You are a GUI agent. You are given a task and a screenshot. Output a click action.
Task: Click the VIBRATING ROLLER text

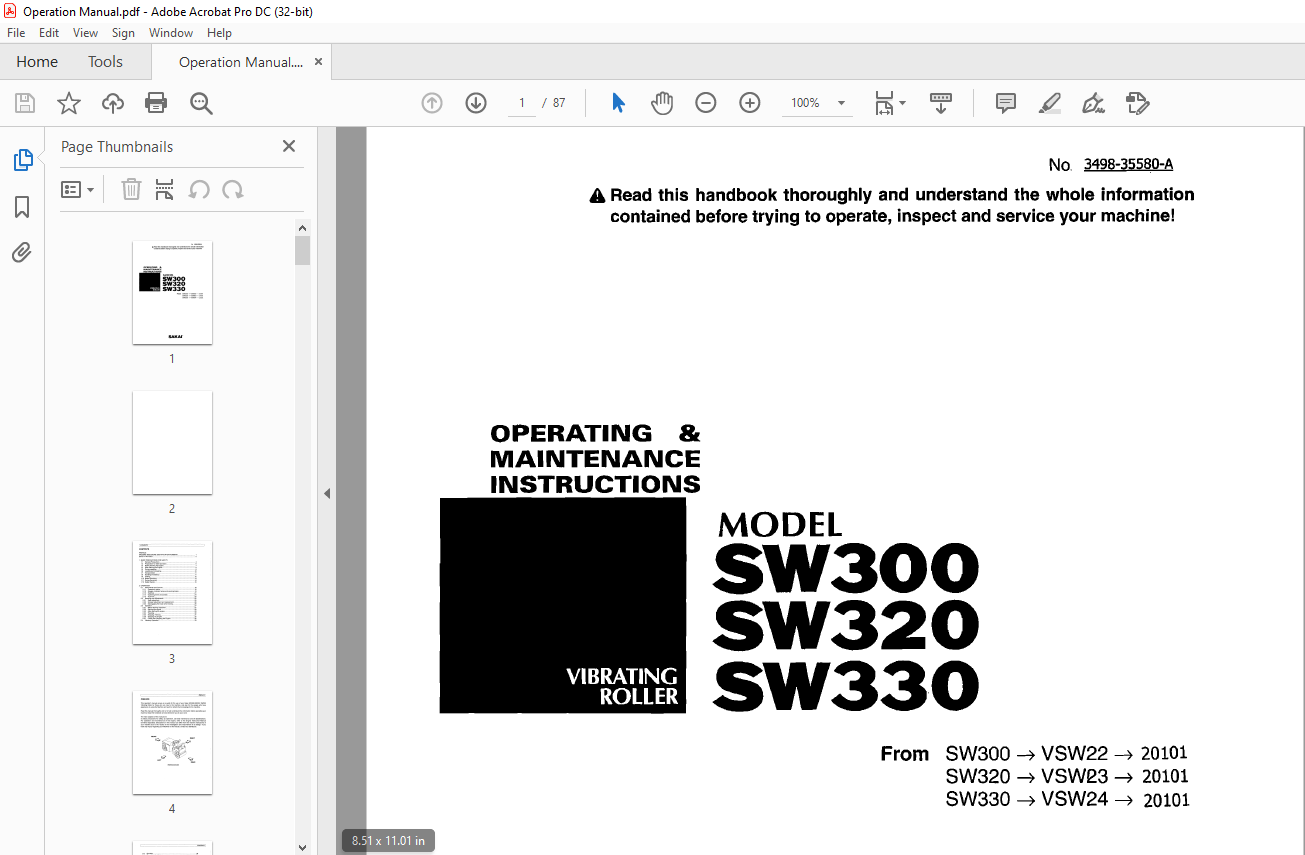coord(622,686)
